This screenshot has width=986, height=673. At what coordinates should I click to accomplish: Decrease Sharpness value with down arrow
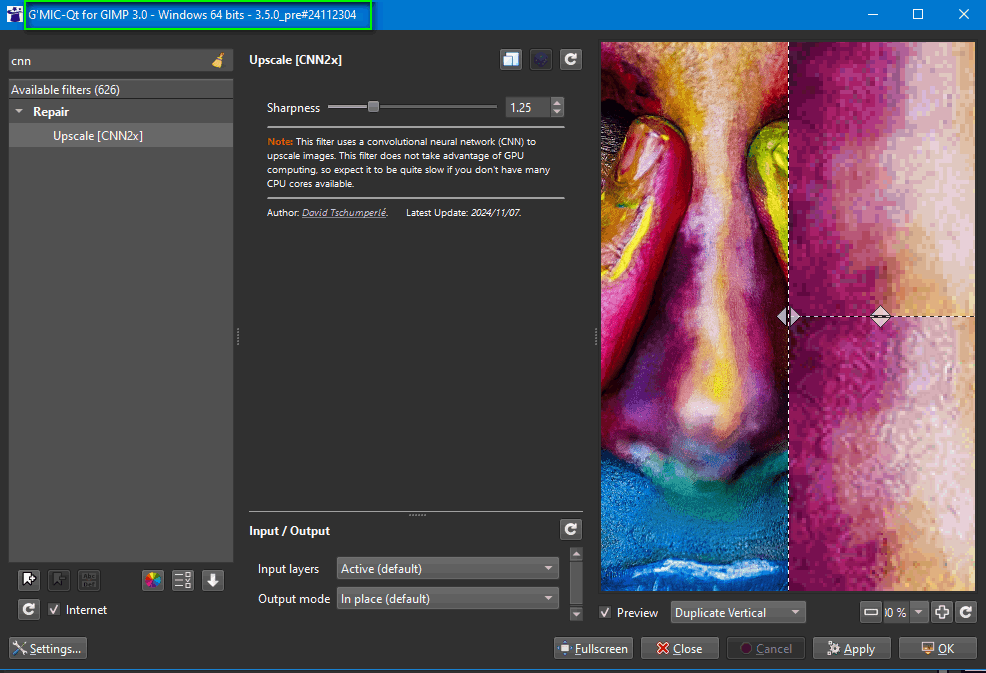(x=557, y=112)
